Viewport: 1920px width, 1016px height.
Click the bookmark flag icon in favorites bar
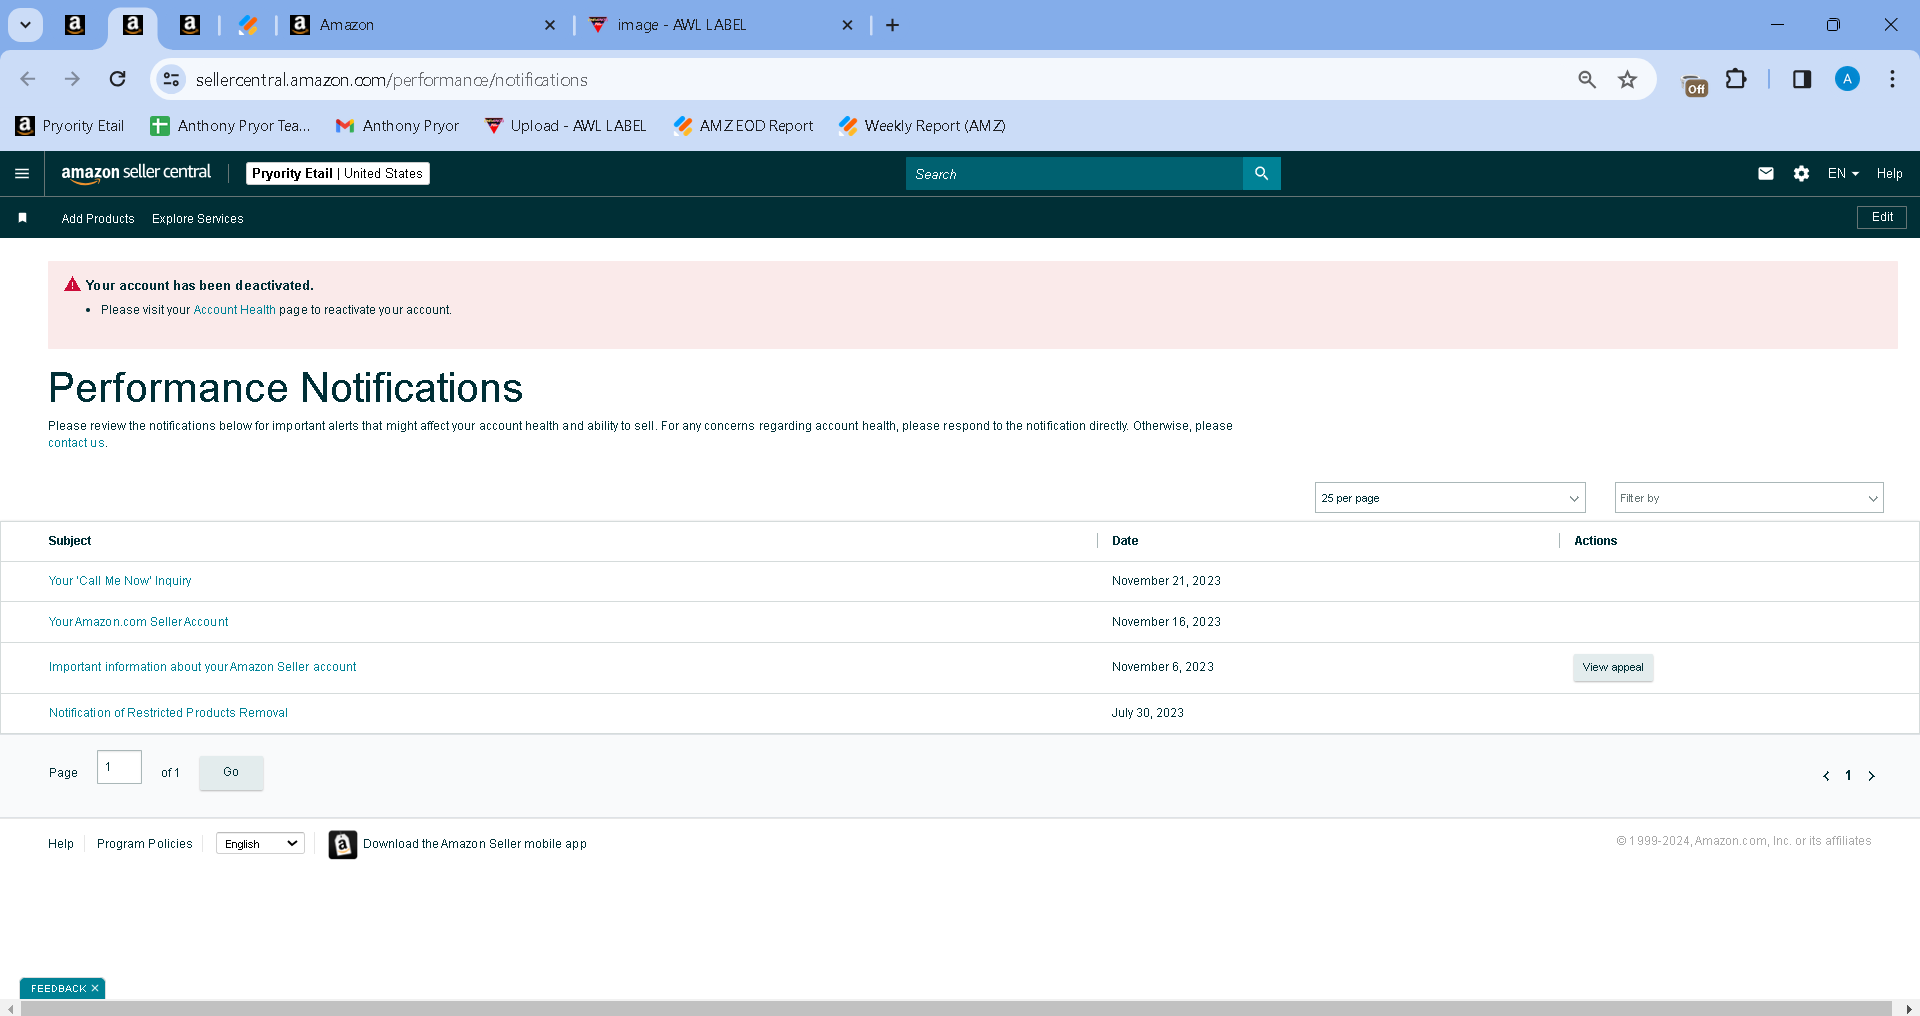coord(22,218)
